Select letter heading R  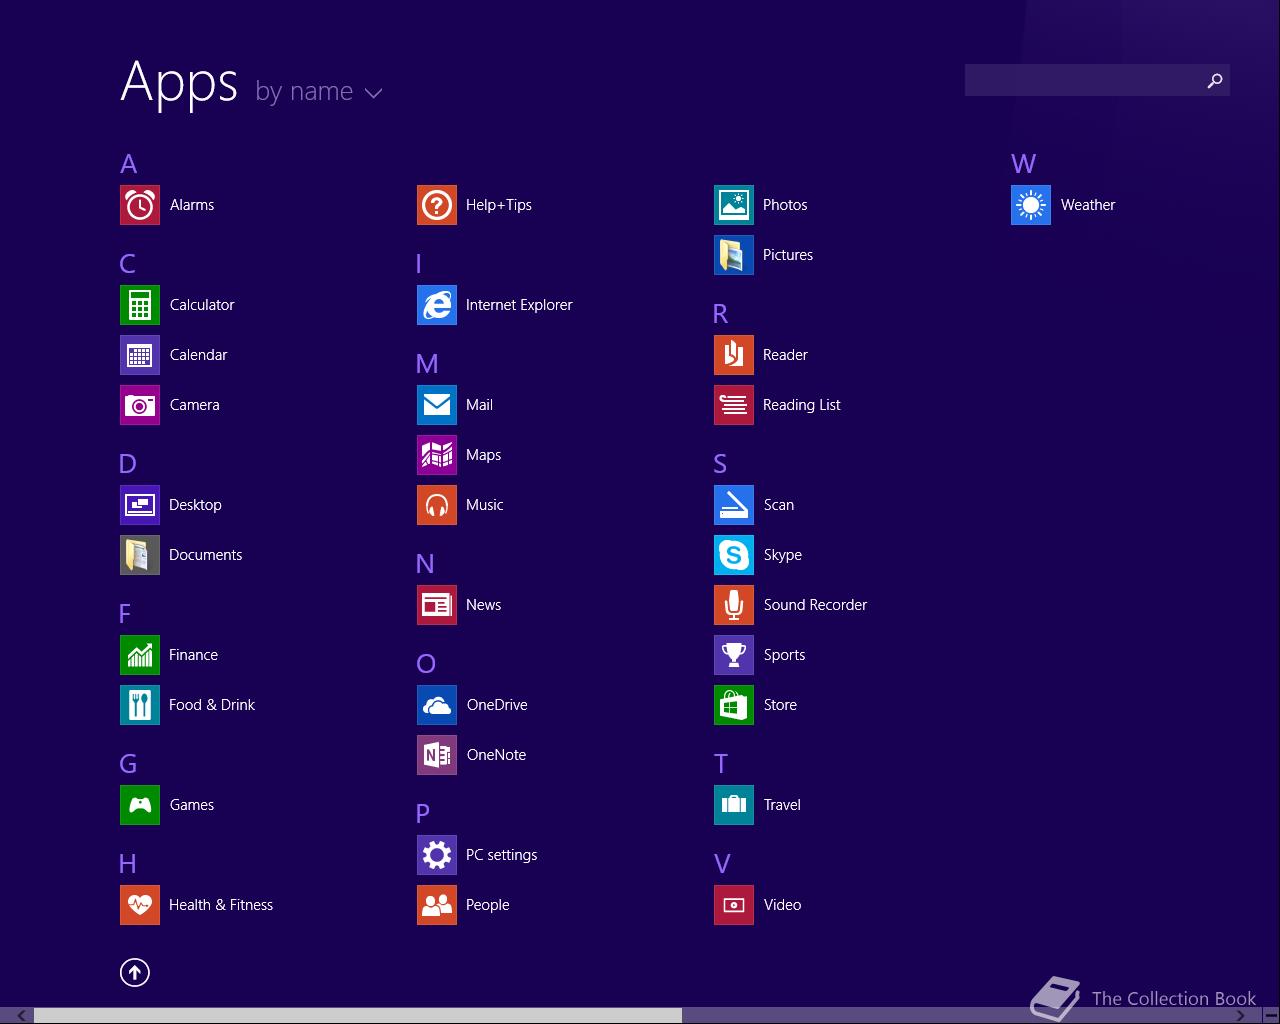coord(720,314)
